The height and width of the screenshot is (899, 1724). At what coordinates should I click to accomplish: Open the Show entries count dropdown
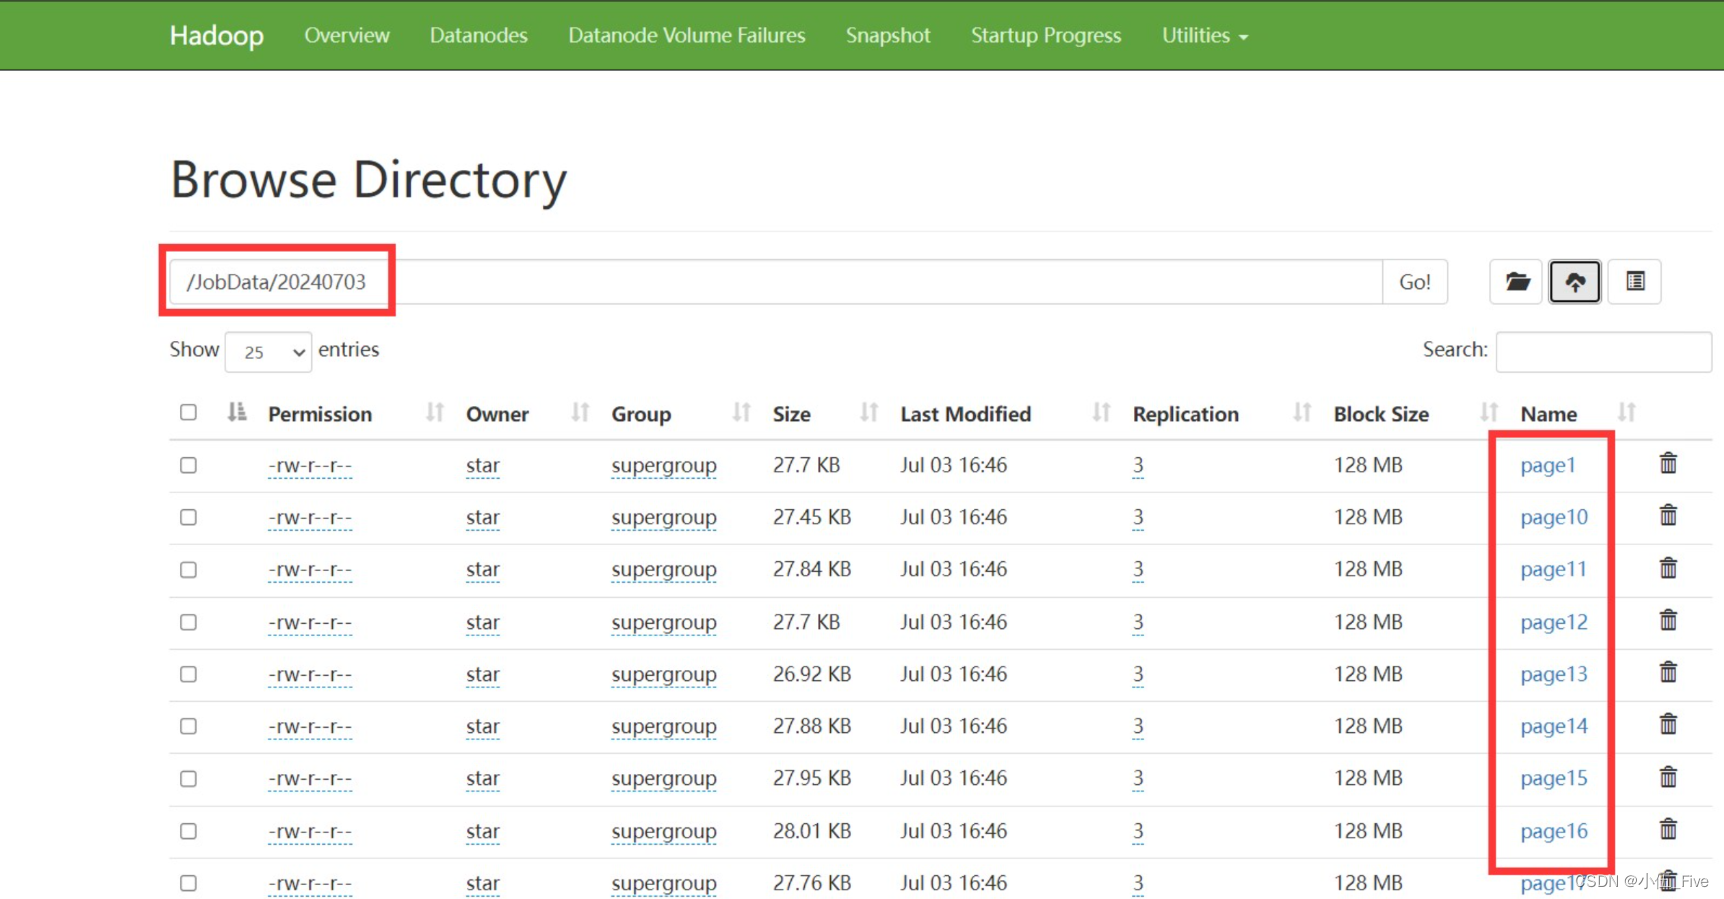pyautogui.click(x=268, y=352)
